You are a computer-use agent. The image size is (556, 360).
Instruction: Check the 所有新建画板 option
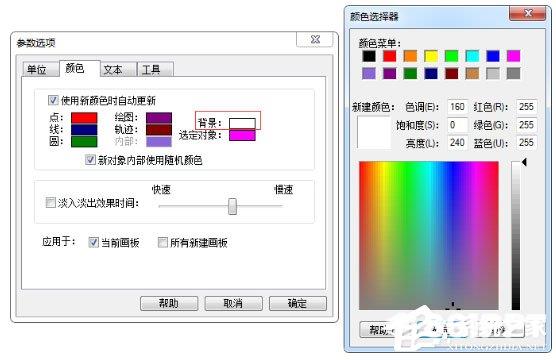(163, 243)
